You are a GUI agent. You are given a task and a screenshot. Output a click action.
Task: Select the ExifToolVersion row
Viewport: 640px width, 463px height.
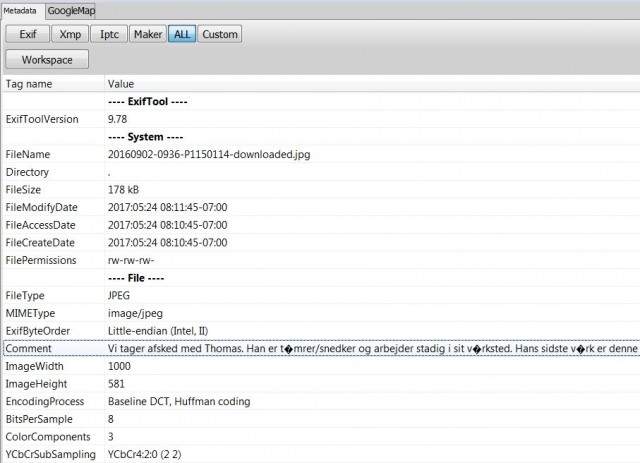coord(321,119)
